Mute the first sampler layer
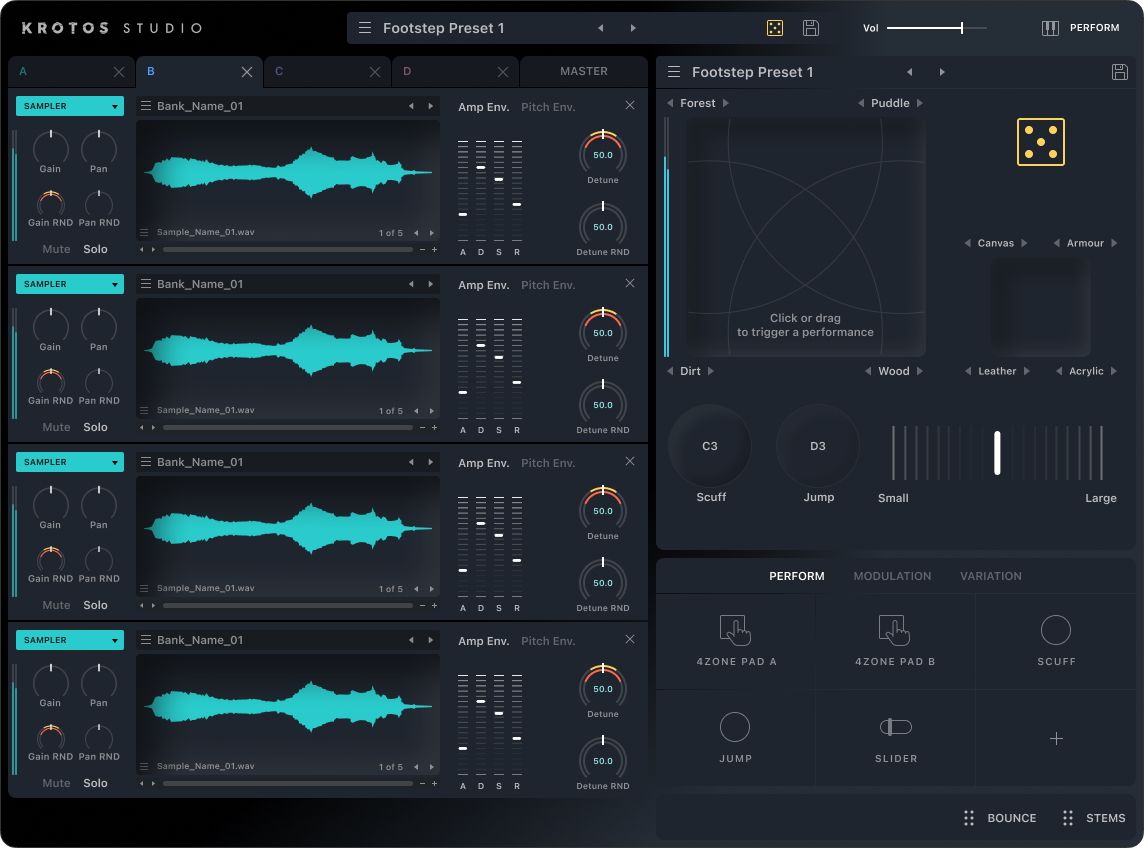The width and height of the screenshot is (1148, 849). [56, 249]
